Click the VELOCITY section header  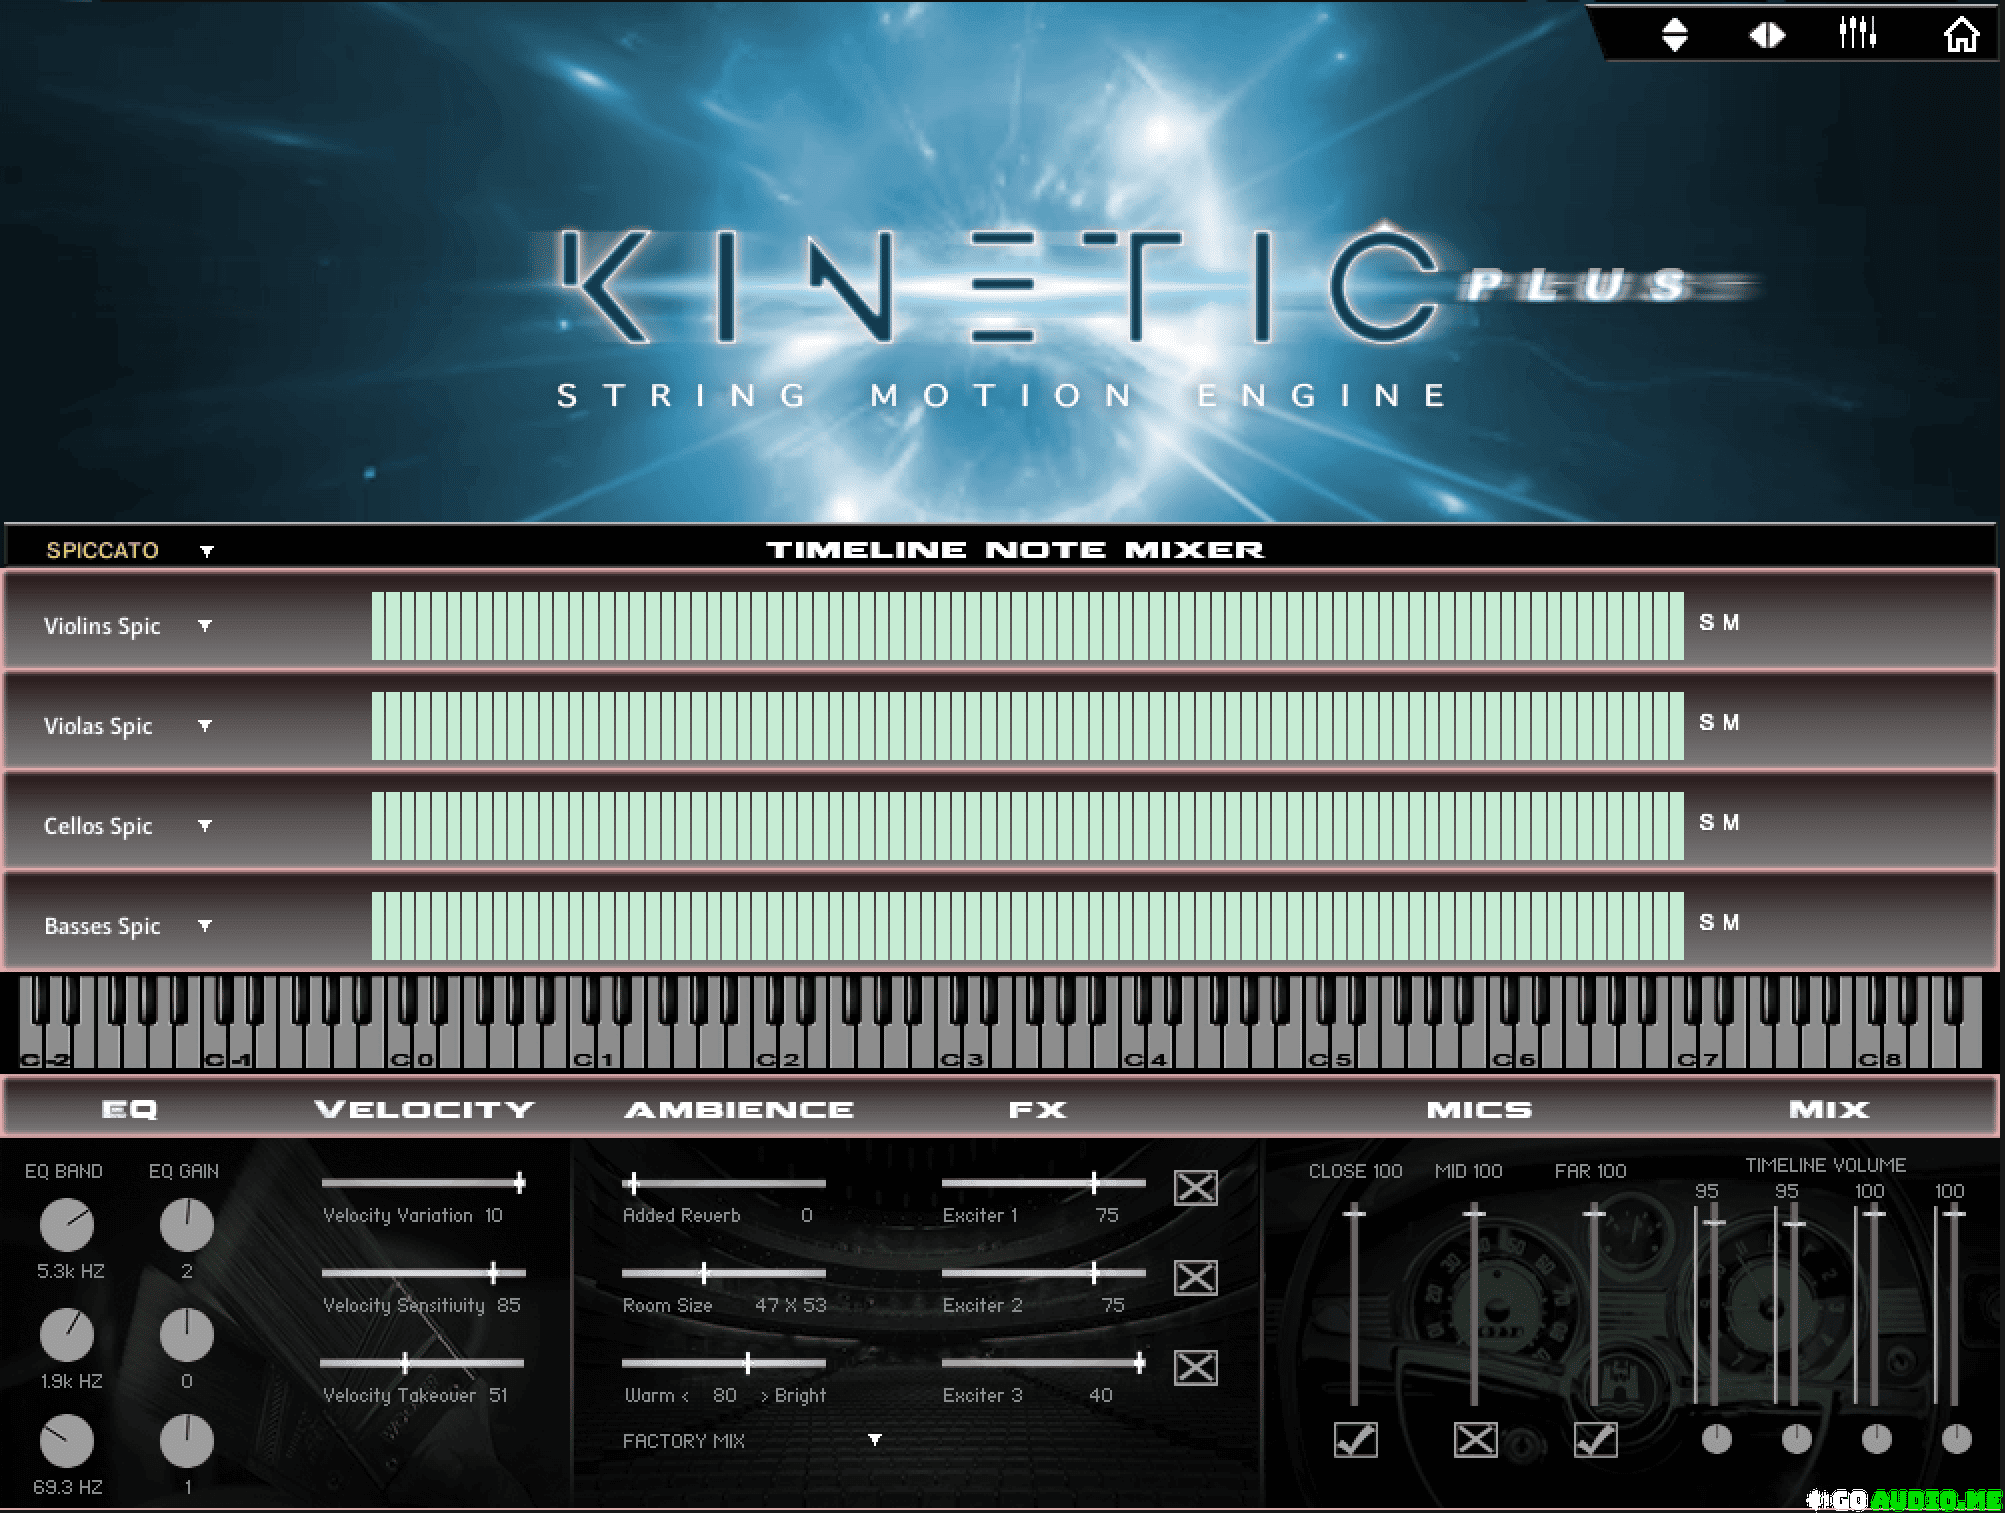424,1109
